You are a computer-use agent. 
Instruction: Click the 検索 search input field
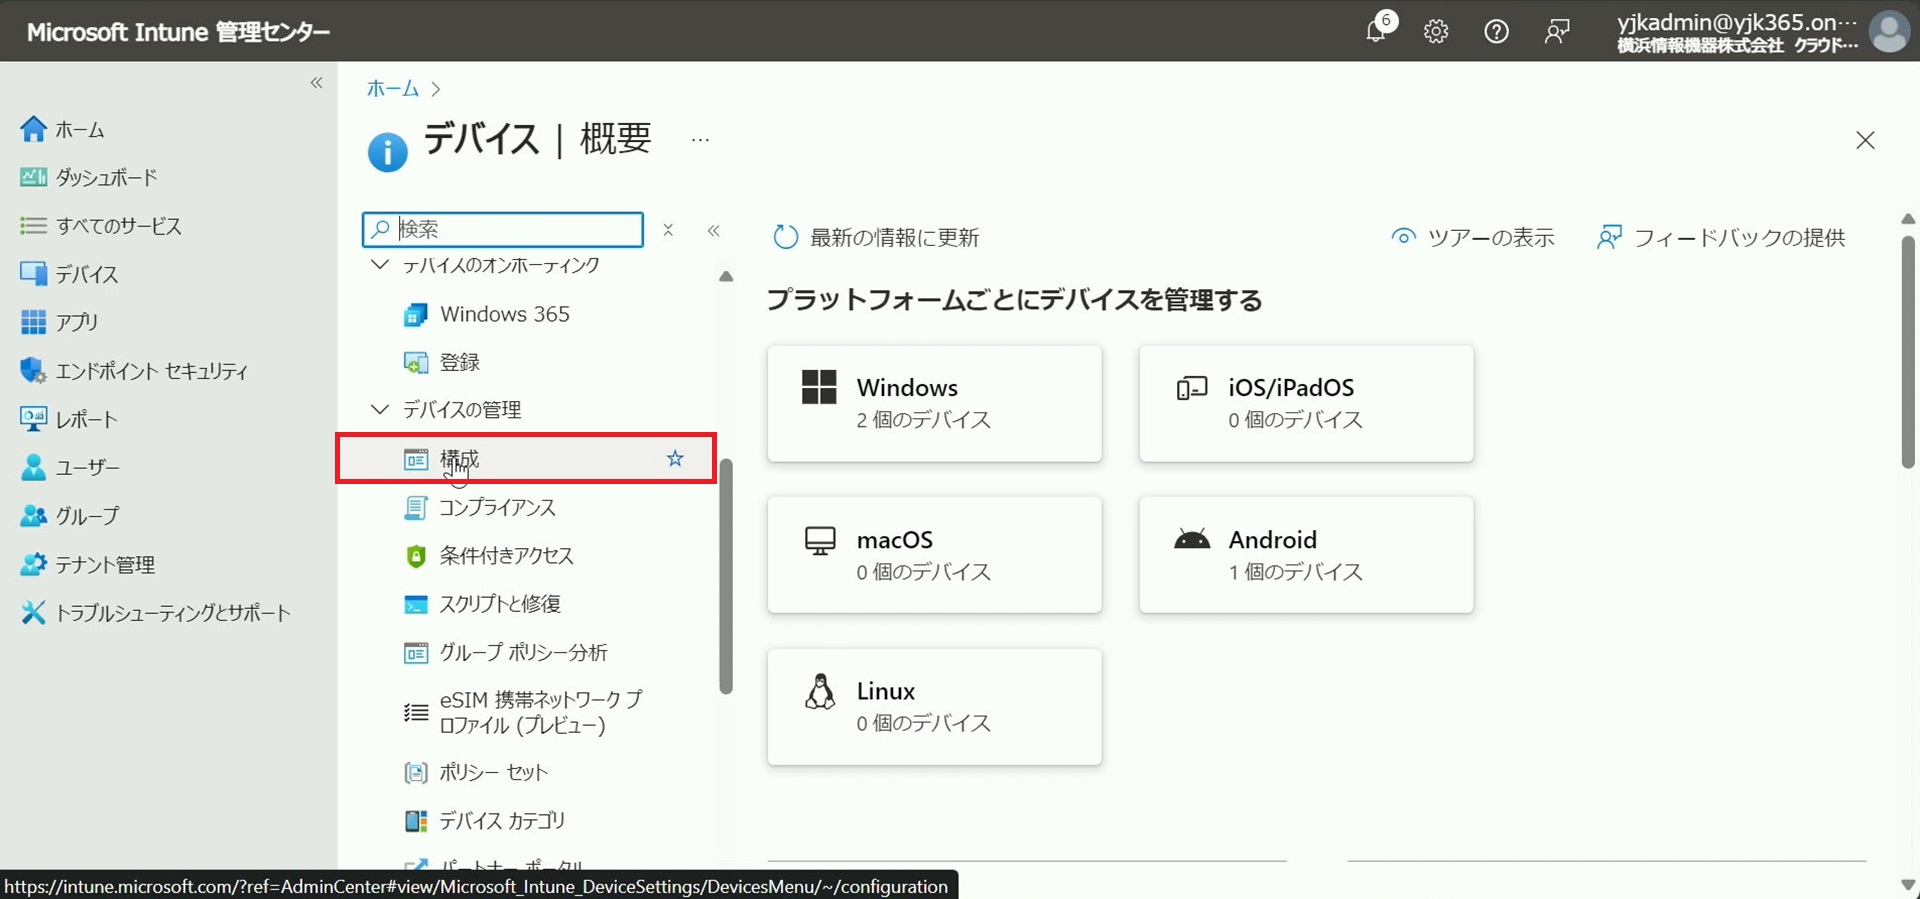(503, 229)
